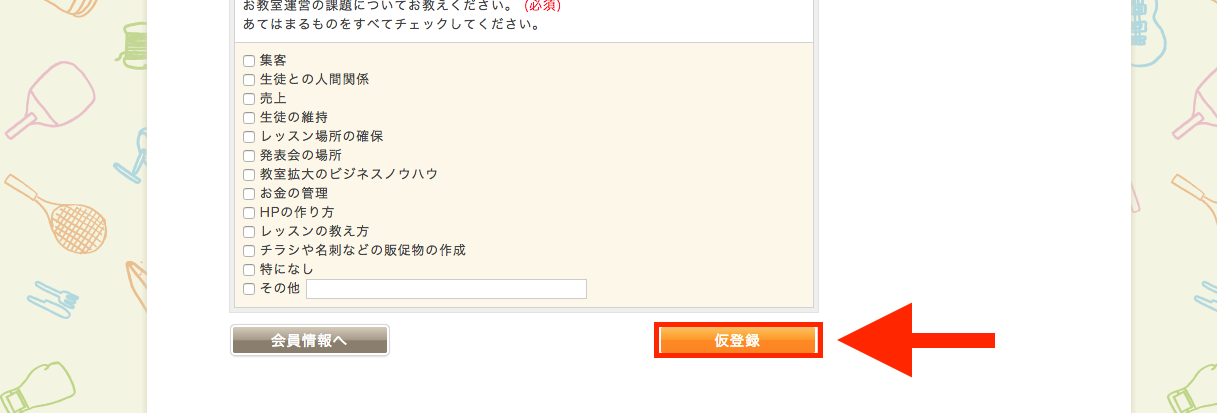Check 教室拡大のビジネスノウハウ option
This screenshot has width=1217, height=413.
pos(249,175)
